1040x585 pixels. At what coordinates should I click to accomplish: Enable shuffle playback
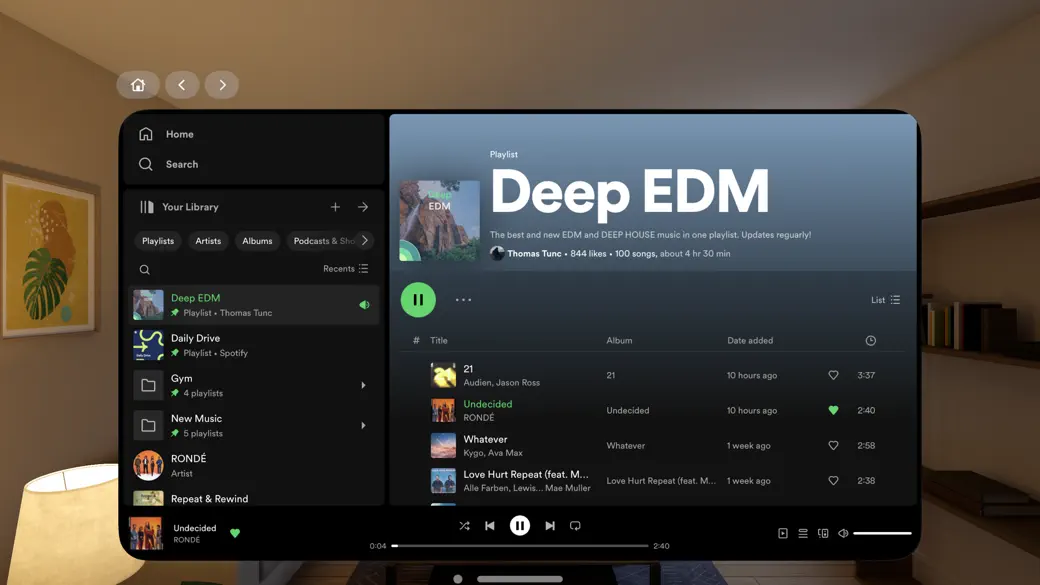click(x=464, y=525)
